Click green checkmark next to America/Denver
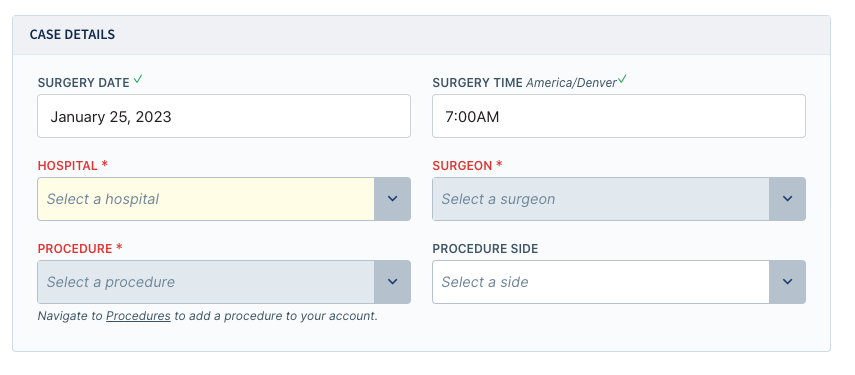855x375 pixels. point(622,80)
